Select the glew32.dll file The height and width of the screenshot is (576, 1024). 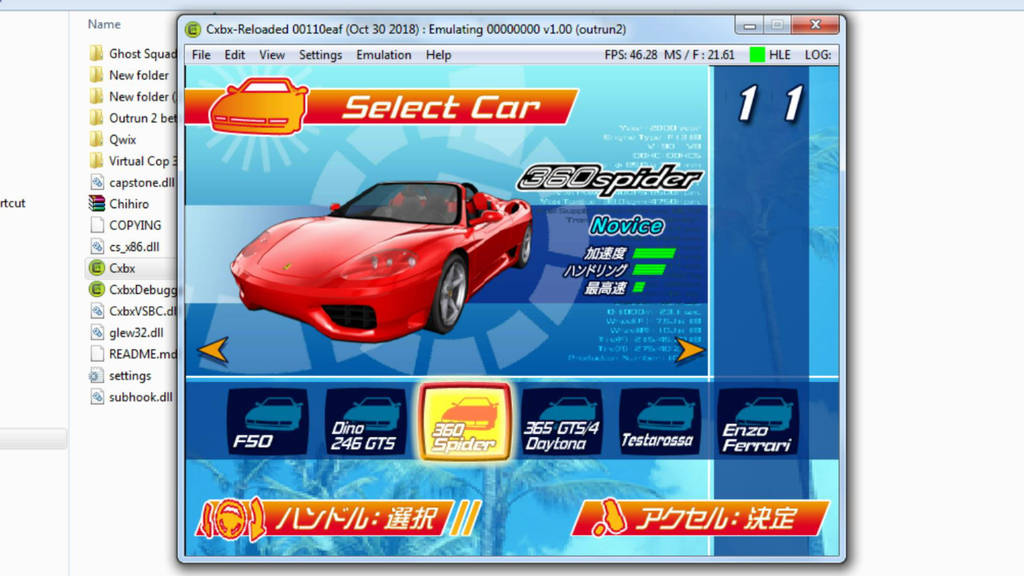pyautogui.click(x=127, y=332)
